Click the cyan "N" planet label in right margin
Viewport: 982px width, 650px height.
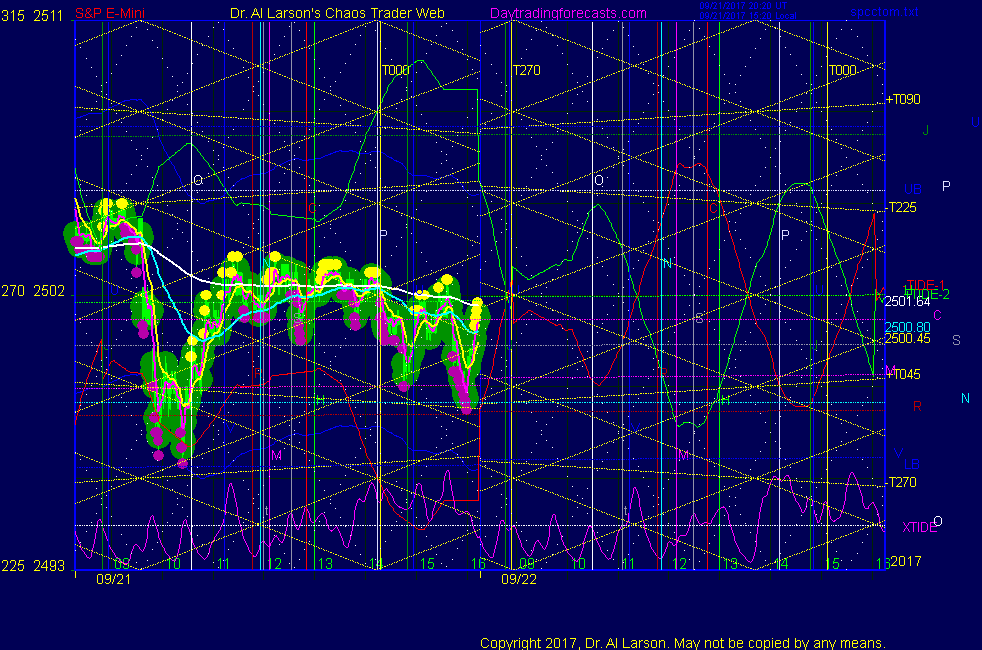tap(965, 398)
